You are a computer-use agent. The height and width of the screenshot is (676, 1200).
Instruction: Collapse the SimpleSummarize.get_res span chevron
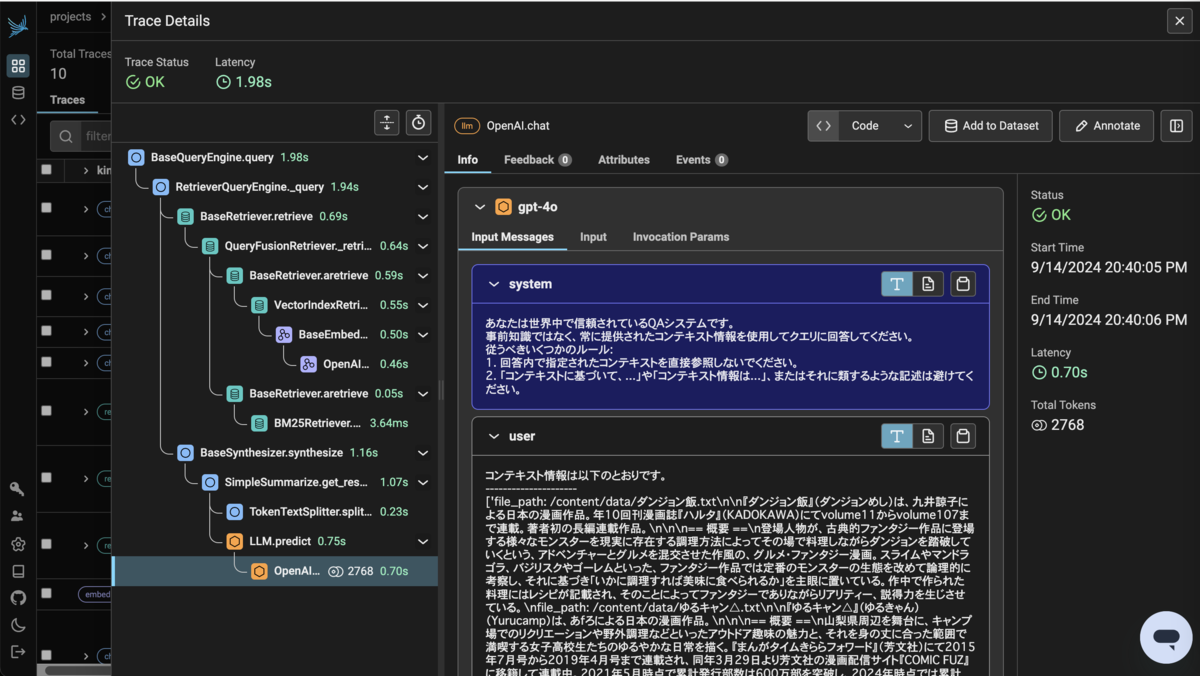(x=423, y=482)
